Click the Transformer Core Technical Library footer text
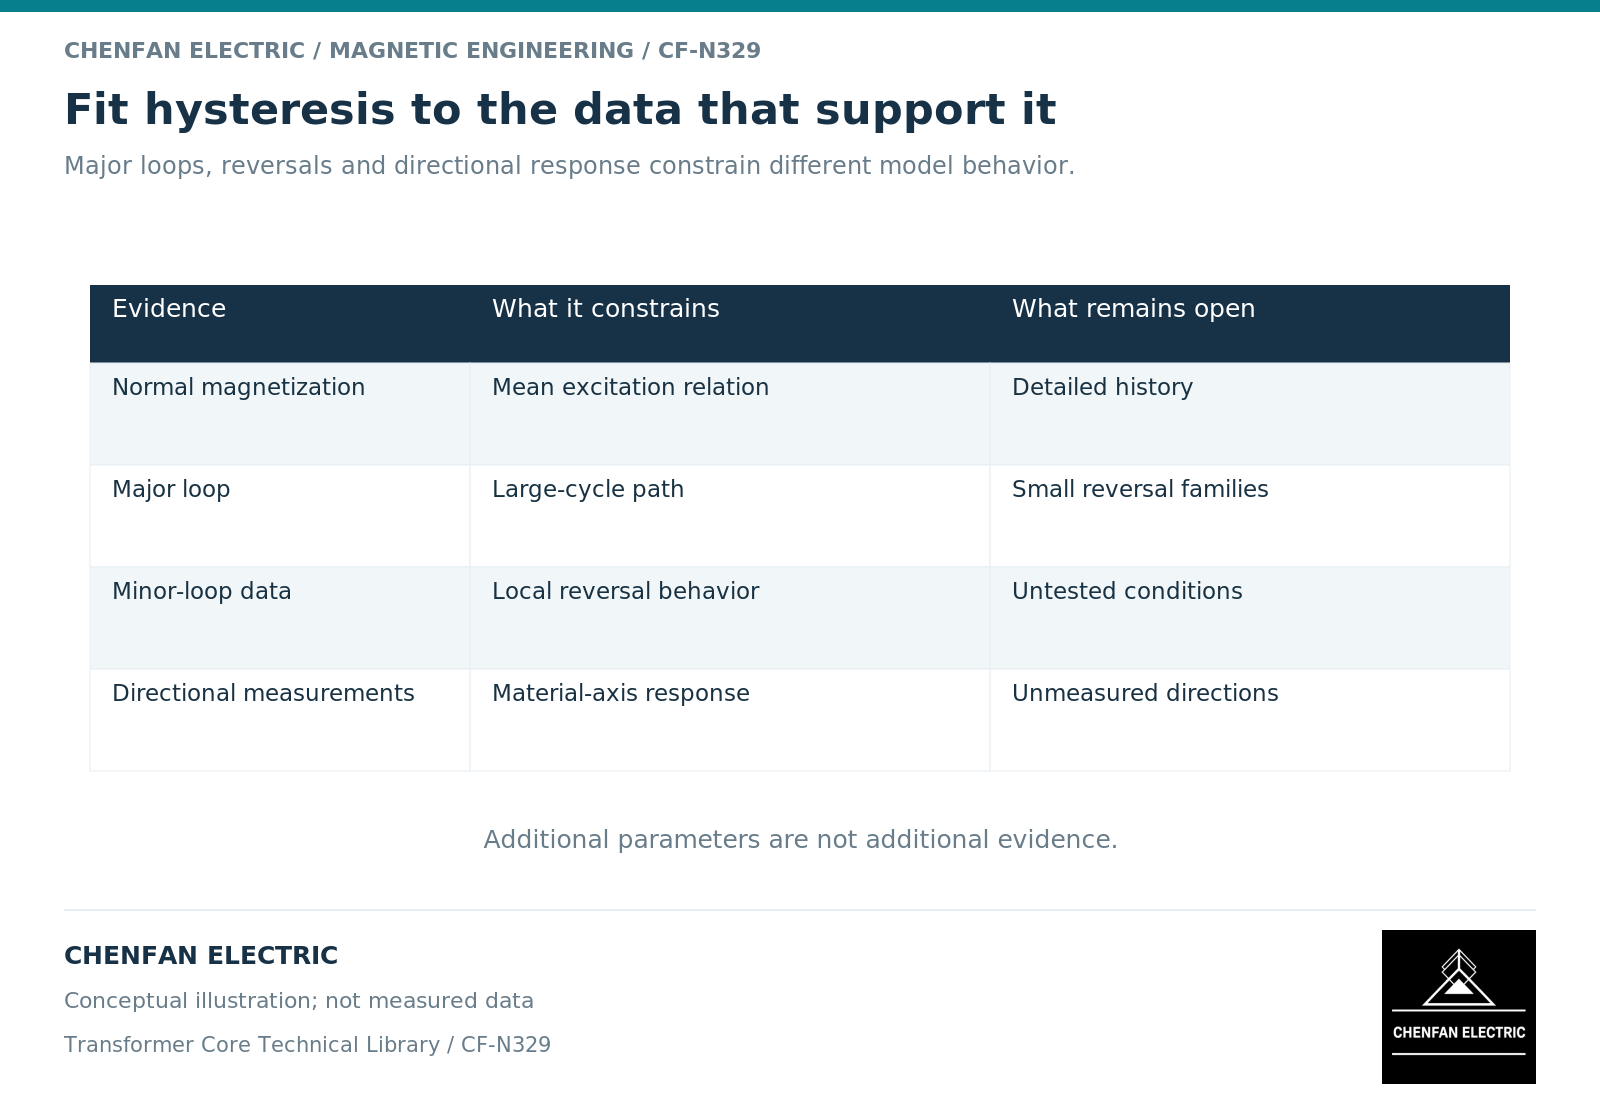Viewport: 1600px width, 1100px height. [x=307, y=1045]
